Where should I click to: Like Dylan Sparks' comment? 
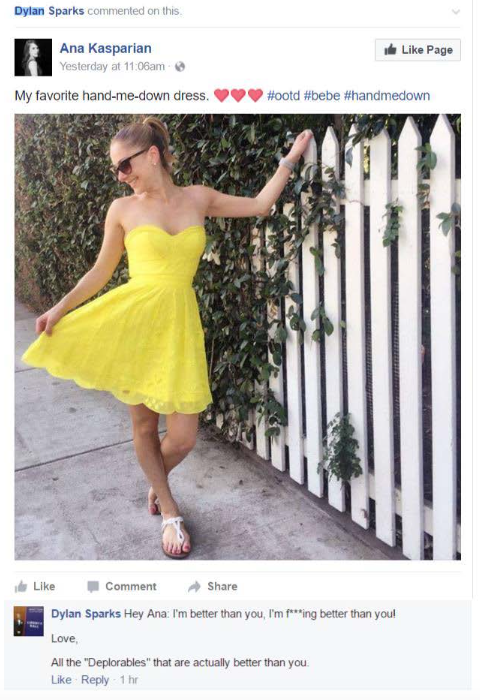coord(61,680)
